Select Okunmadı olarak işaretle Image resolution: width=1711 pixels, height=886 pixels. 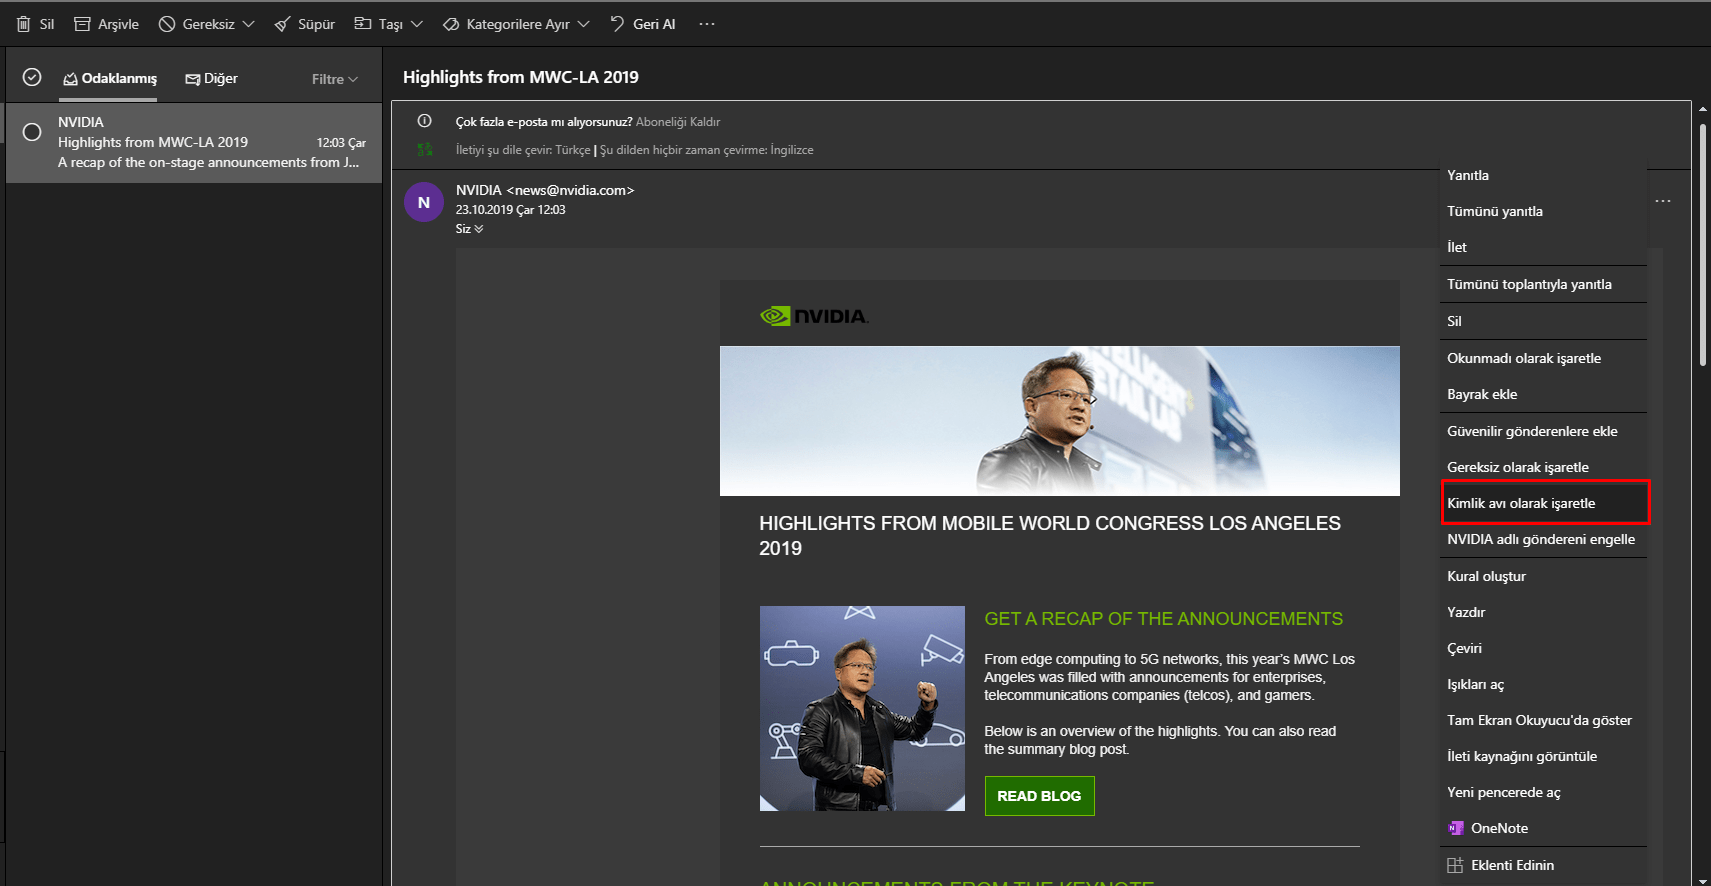point(1543,358)
